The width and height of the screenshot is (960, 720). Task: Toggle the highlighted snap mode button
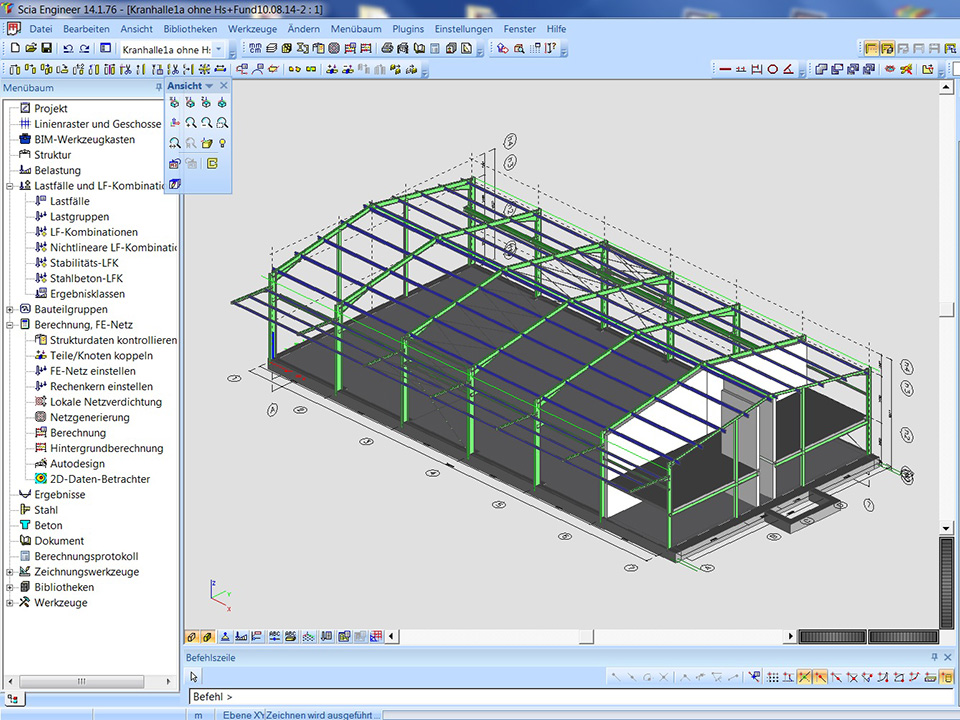click(804, 677)
